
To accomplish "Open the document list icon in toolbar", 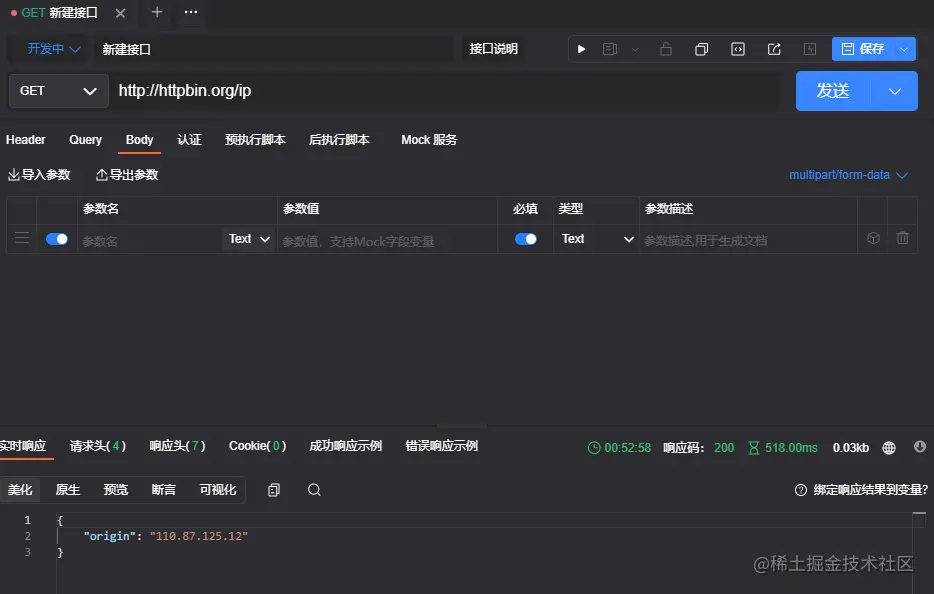I will coord(610,49).
